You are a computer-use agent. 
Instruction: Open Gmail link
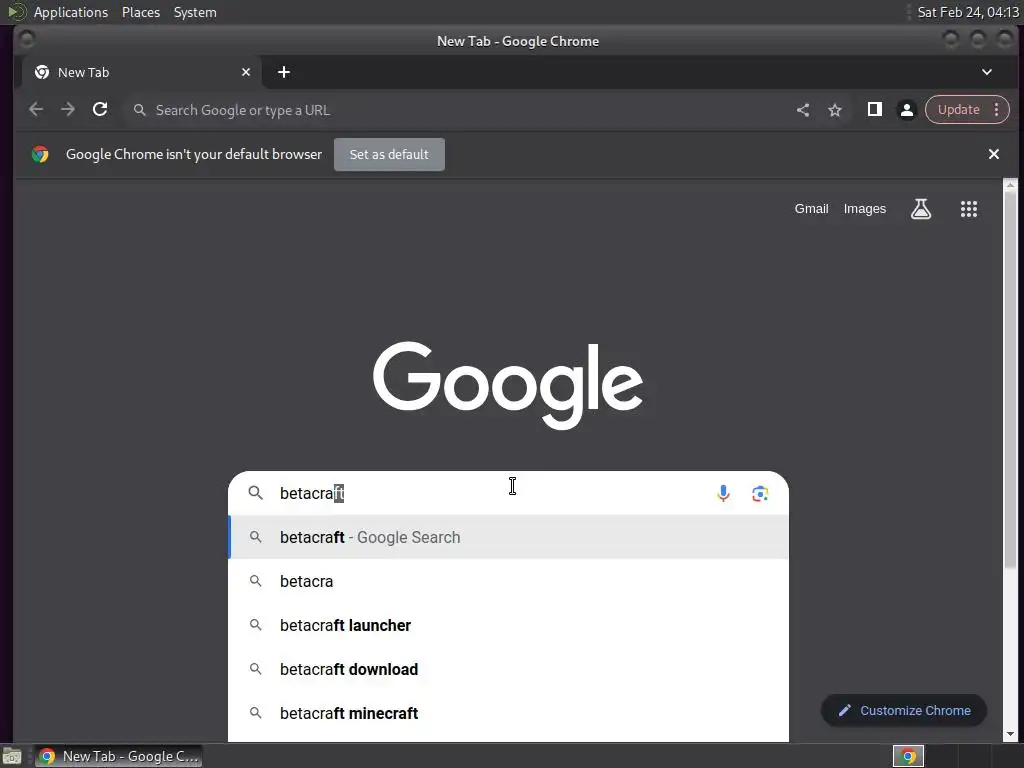[811, 209]
